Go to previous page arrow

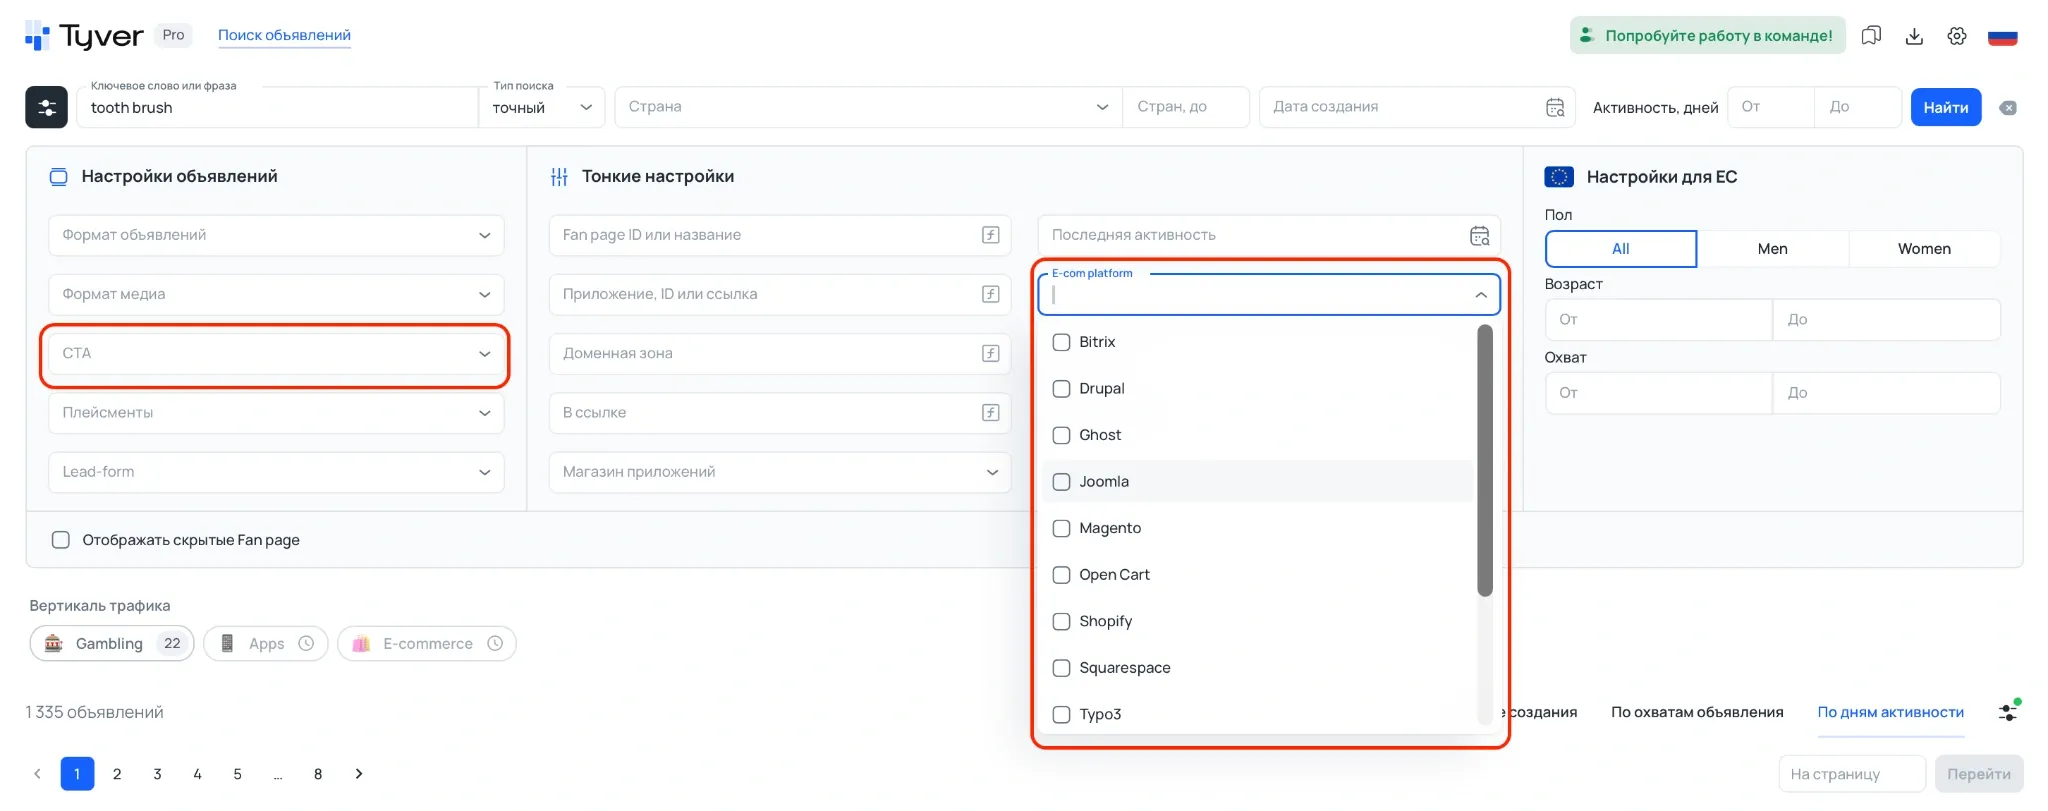click(x=37, y=774)
